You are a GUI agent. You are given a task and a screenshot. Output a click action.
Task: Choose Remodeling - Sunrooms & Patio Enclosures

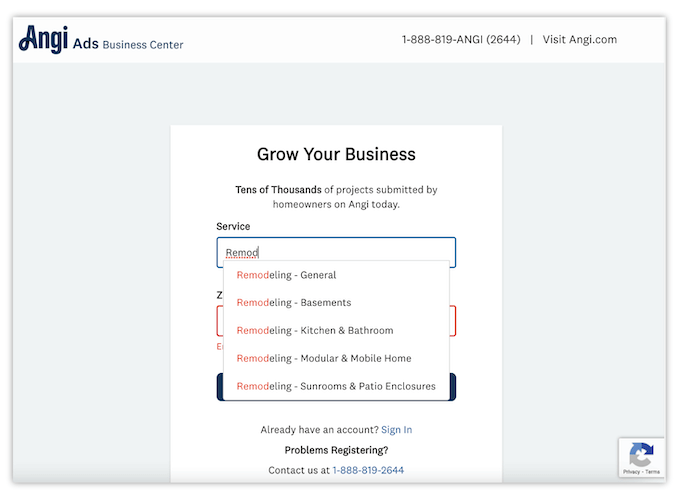point(336,386)
